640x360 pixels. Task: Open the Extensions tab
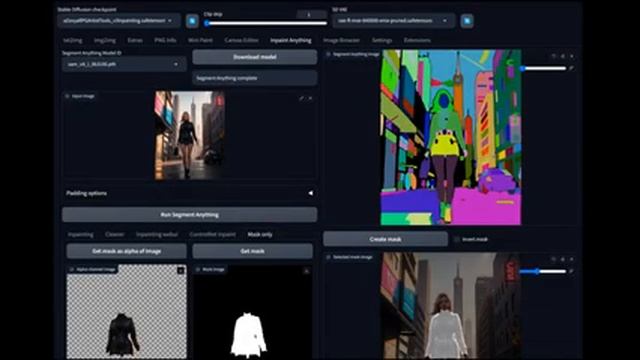tap(417, 40)
